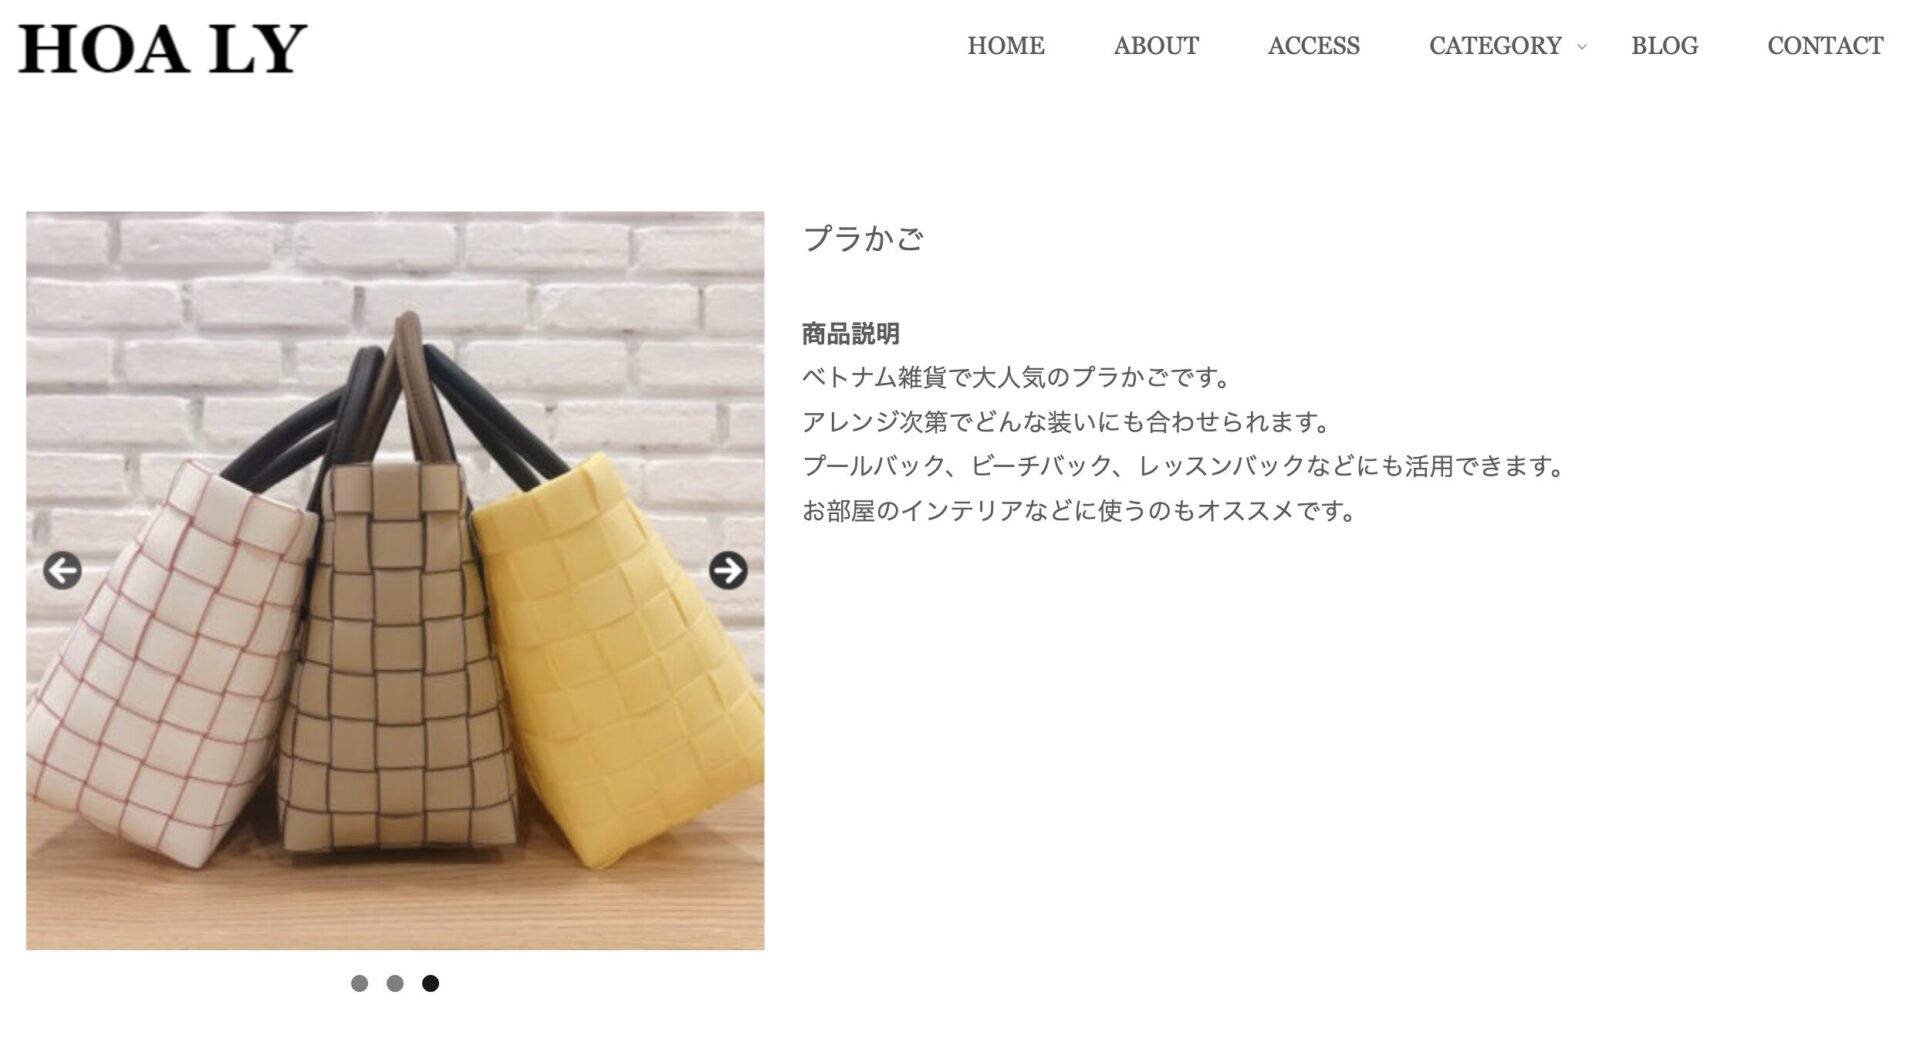Open the CATEGORY menu item

pos(1495,46)
